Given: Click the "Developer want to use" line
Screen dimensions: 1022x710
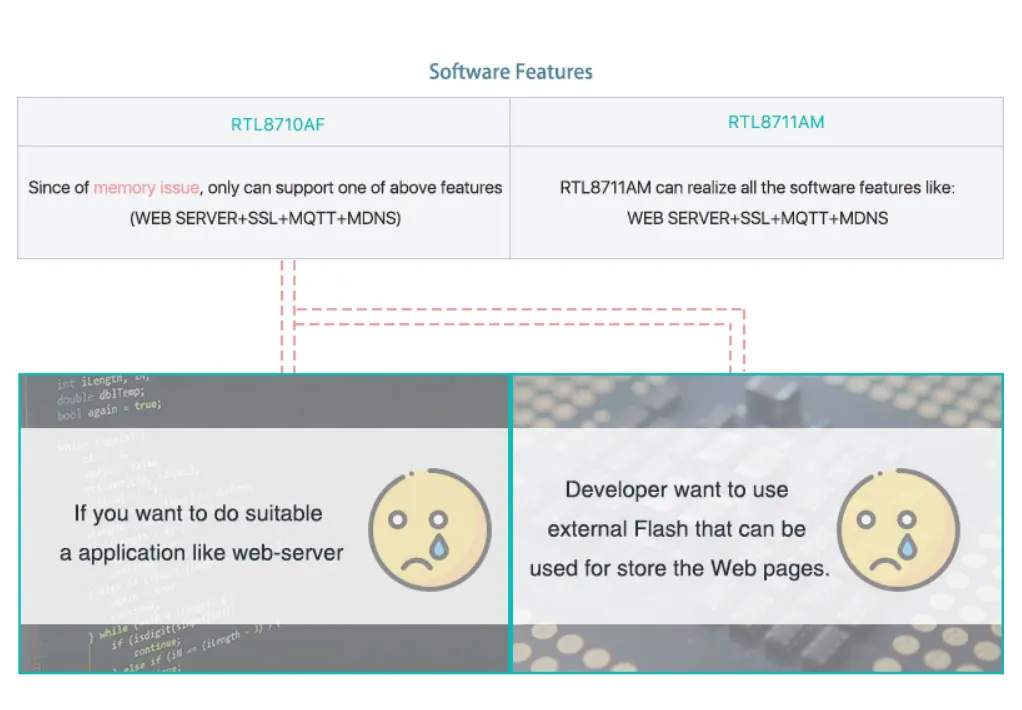Looking at the screenshot, I should click(677, 490).
